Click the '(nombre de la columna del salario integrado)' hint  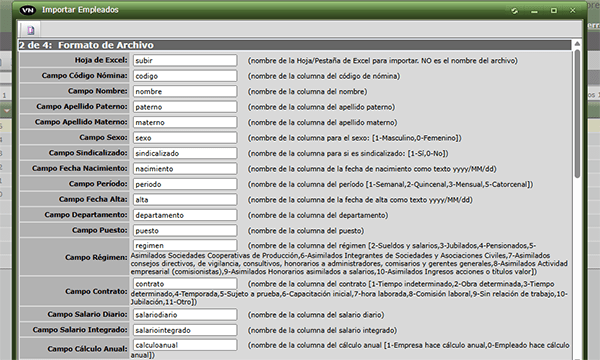(322, 330)
